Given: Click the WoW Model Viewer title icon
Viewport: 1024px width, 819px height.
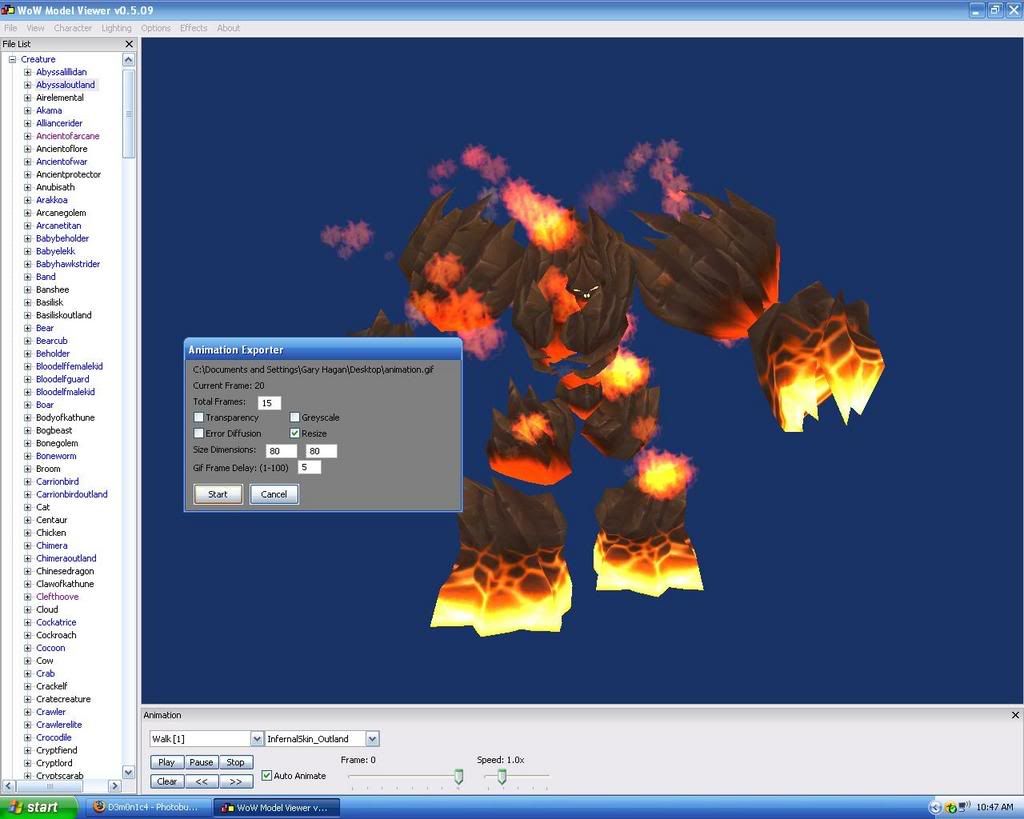Looking at the screenshot, I should tap(8, 10).
